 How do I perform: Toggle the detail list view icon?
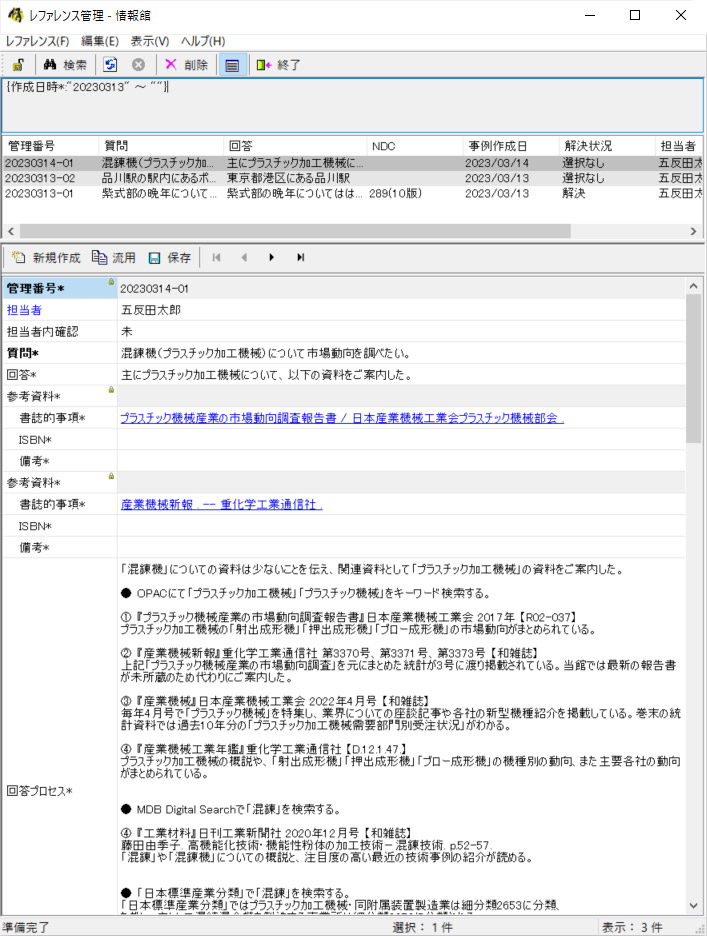[x=232, y=64]
